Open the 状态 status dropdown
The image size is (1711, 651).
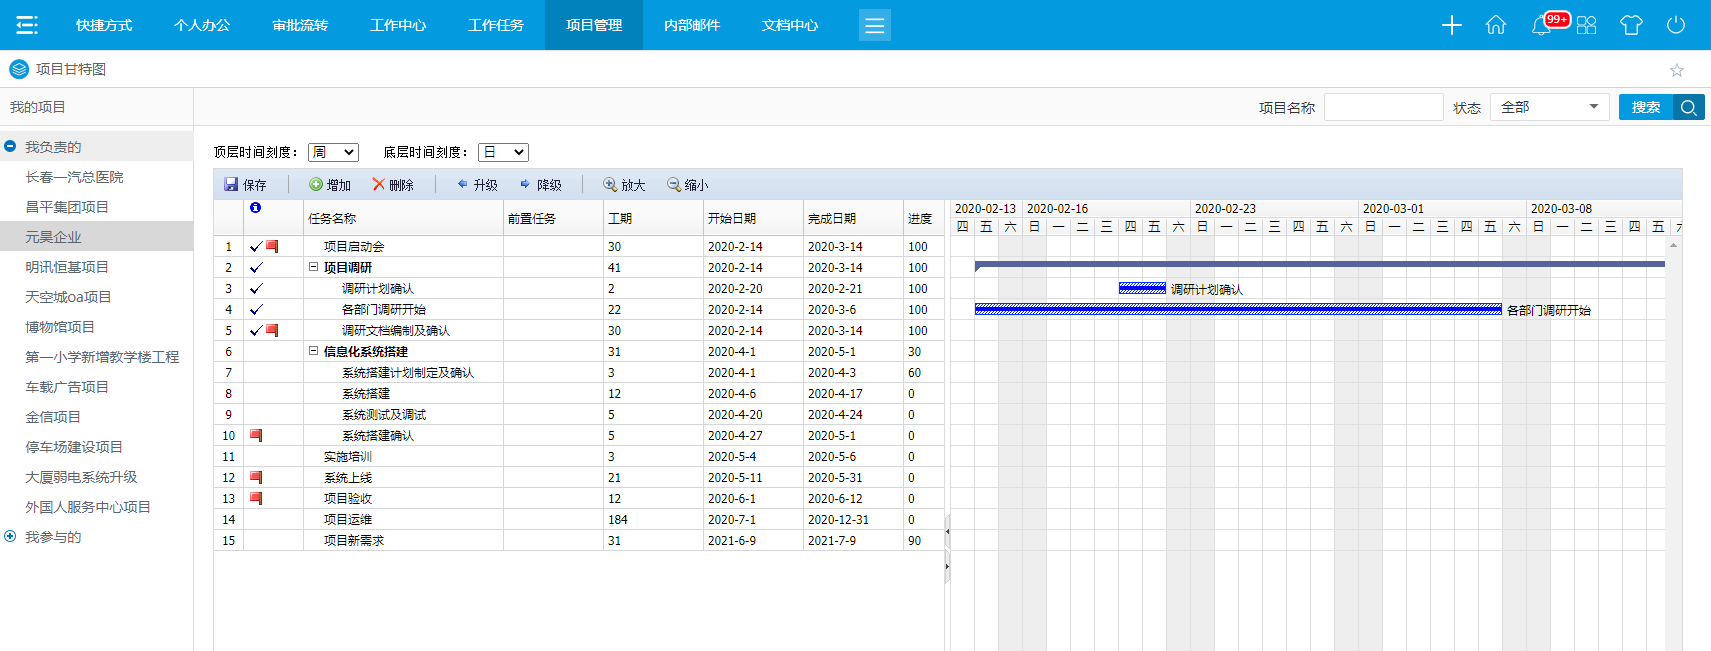[x=1548, y=107]
